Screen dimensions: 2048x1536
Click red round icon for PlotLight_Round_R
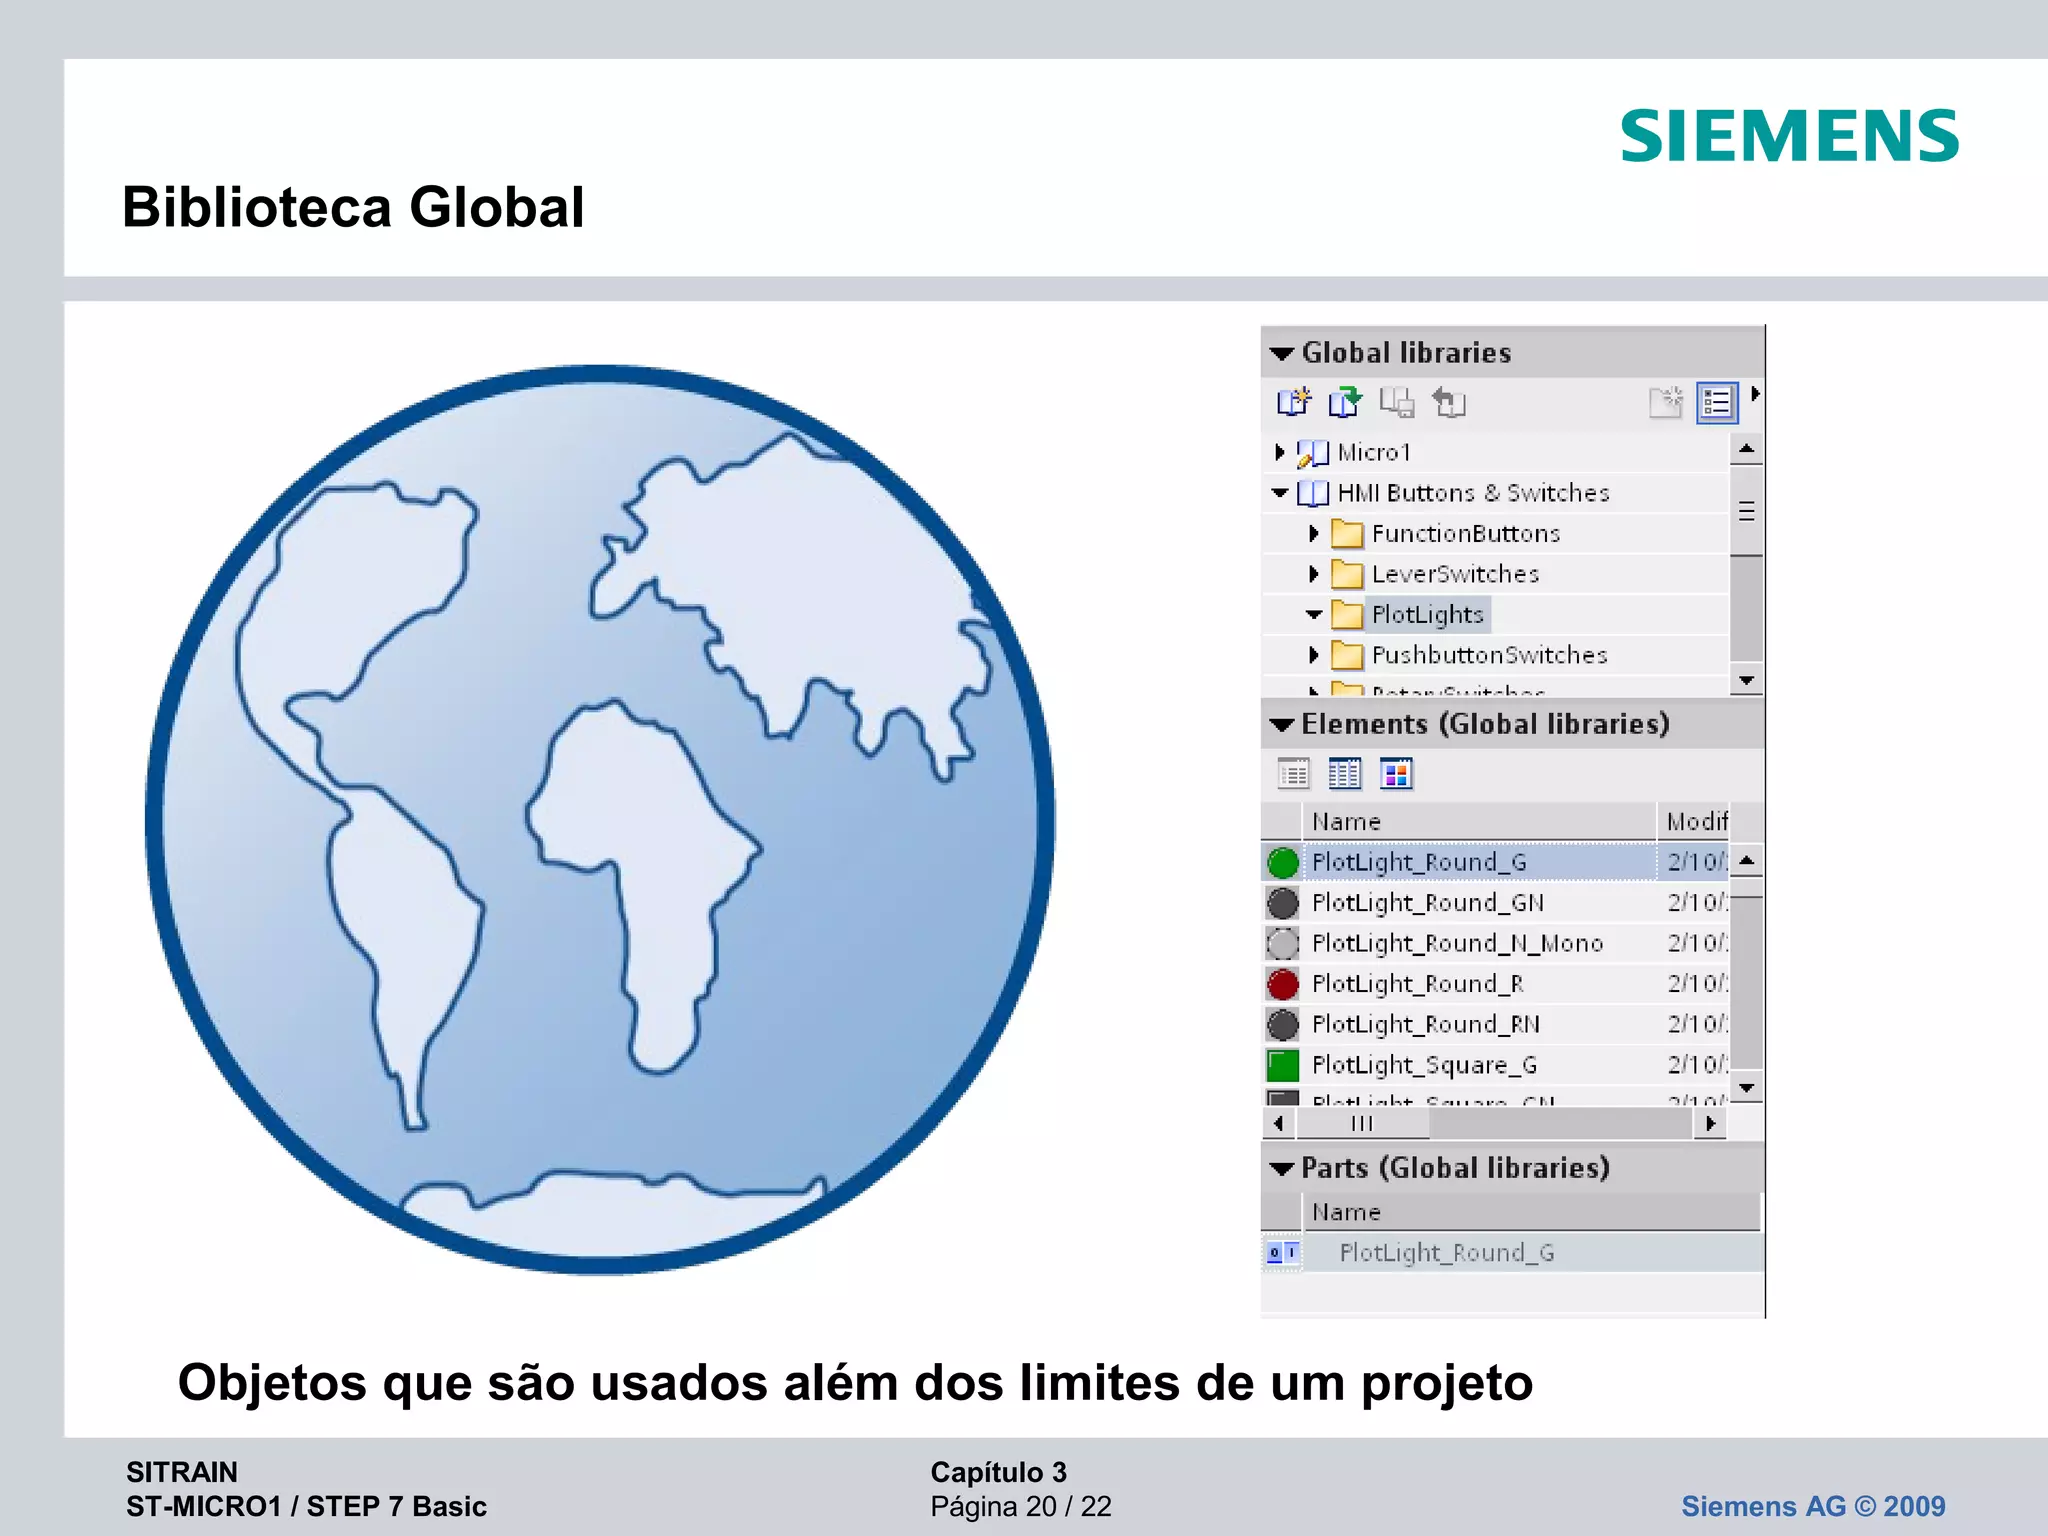point(1283,984)
